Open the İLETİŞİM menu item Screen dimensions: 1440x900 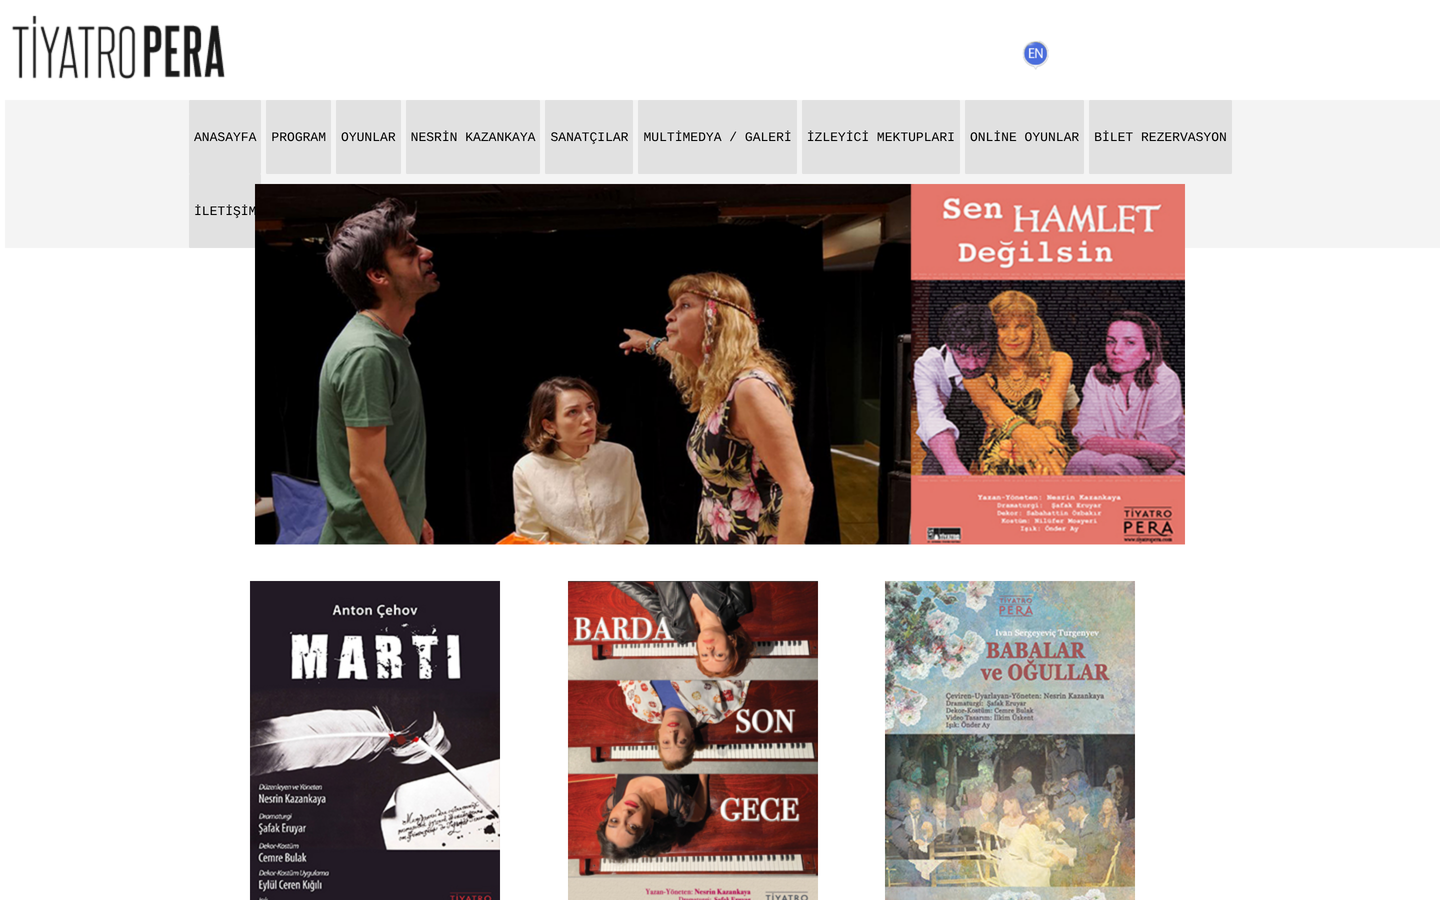pos(223,211)
